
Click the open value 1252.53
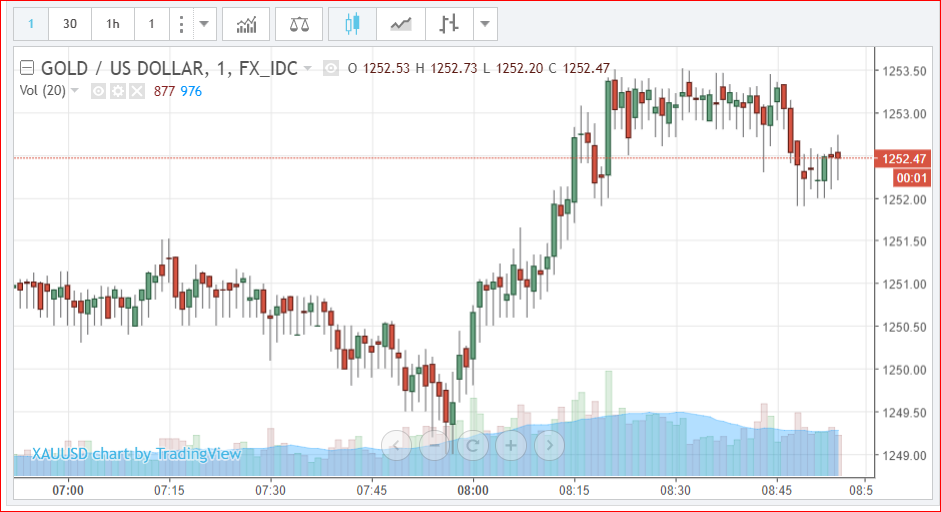[386, 68]
